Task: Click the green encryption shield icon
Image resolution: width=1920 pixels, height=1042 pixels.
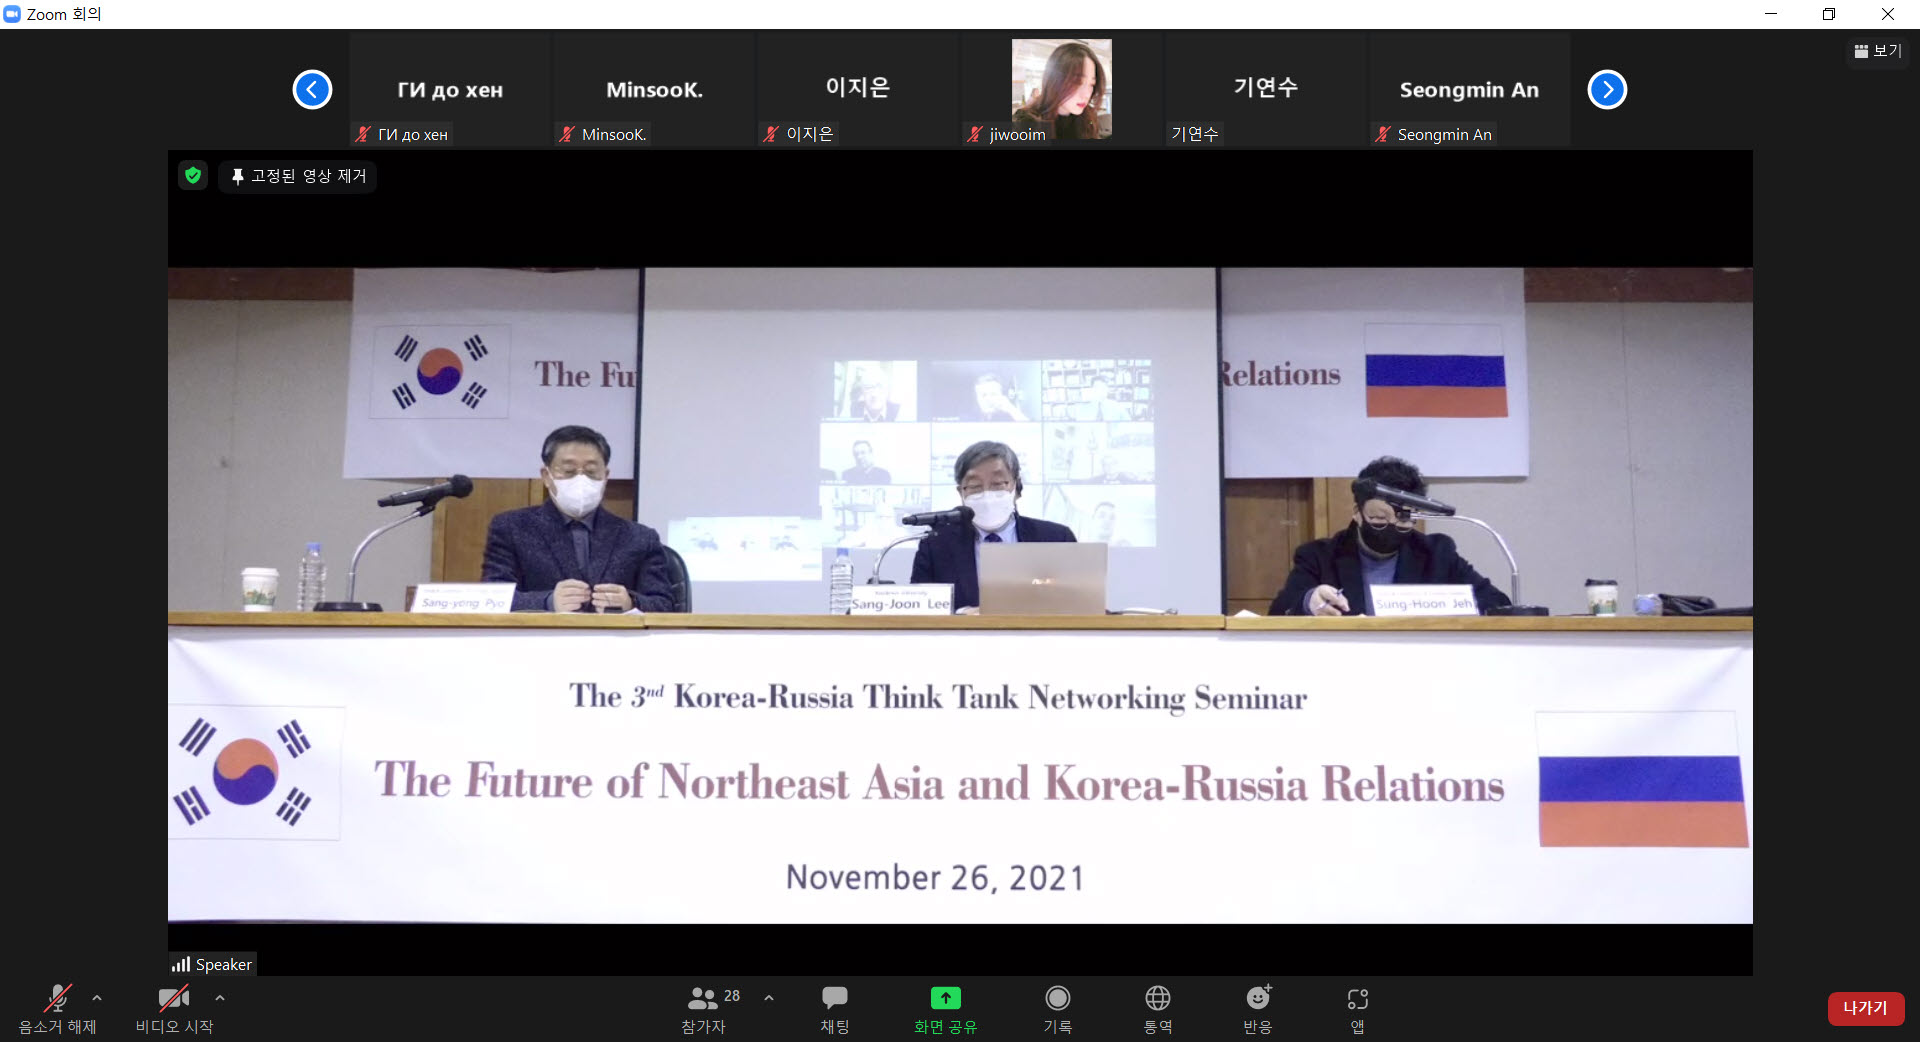Action: 193,176
